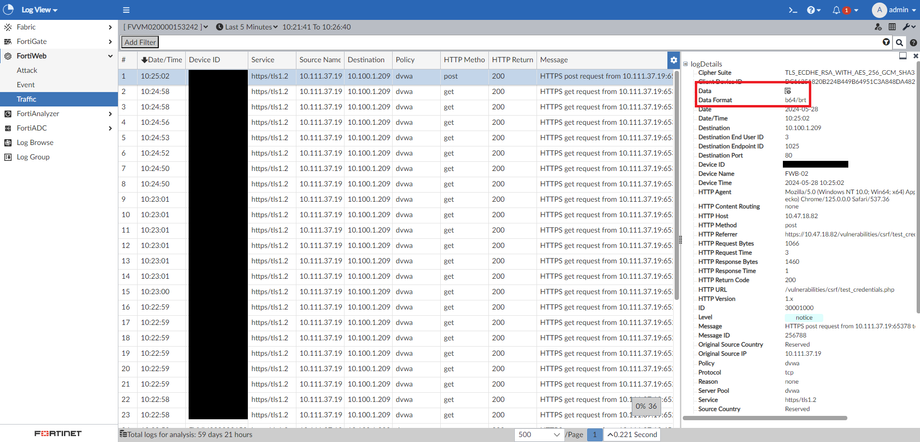Sort by the Service column header
This screenshot has width=920, height=442.
pos(271,60)
